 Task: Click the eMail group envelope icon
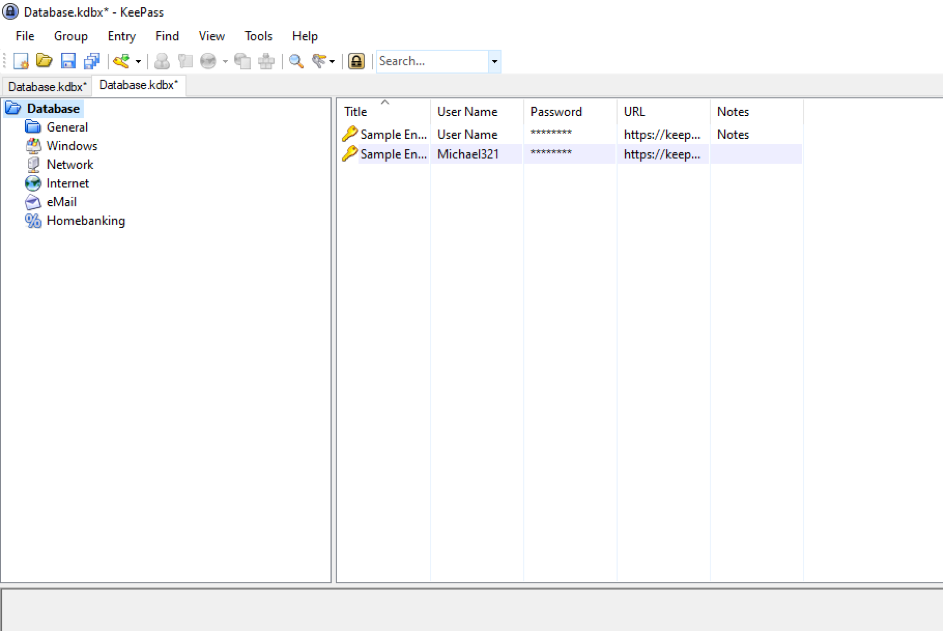(33, 202)
